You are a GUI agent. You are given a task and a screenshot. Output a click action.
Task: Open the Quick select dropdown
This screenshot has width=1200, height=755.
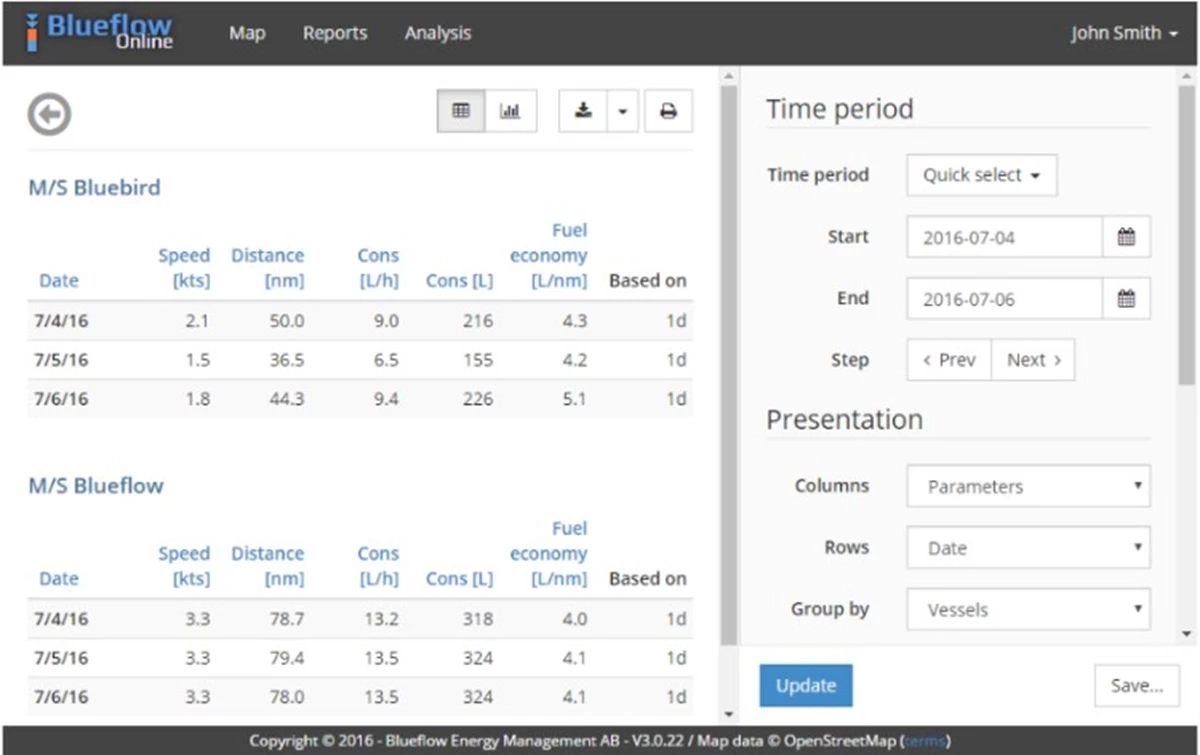pyautogui.click(x=981, y=175)
